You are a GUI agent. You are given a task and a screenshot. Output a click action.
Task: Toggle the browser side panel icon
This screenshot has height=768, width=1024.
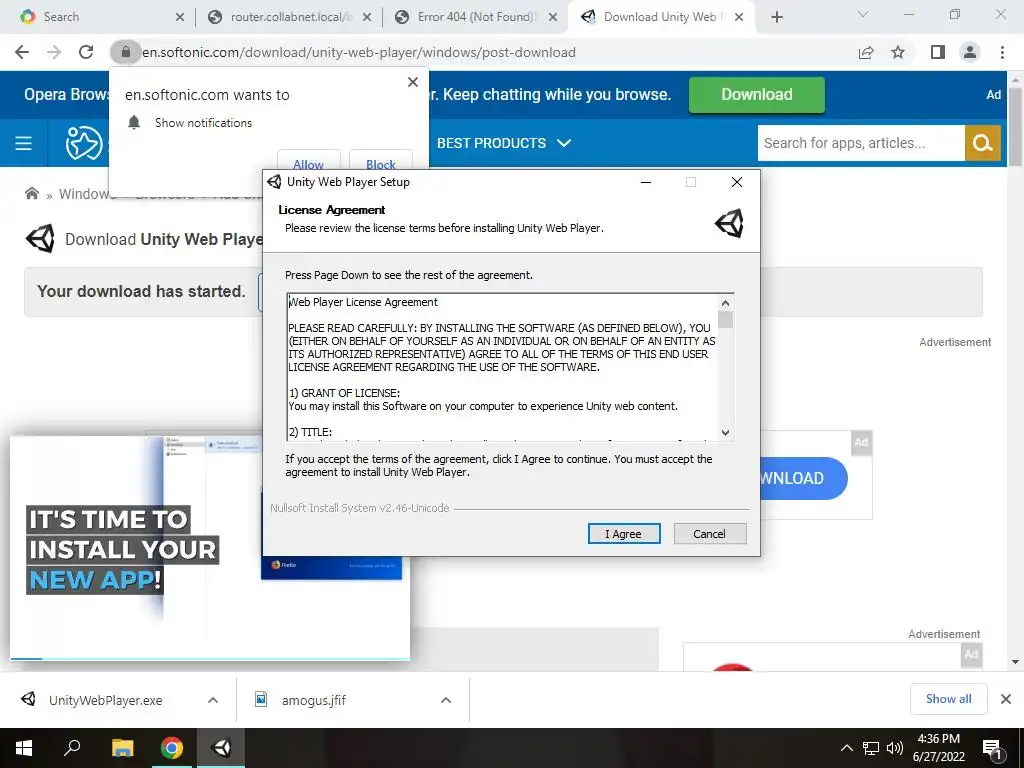coord(938,52)
